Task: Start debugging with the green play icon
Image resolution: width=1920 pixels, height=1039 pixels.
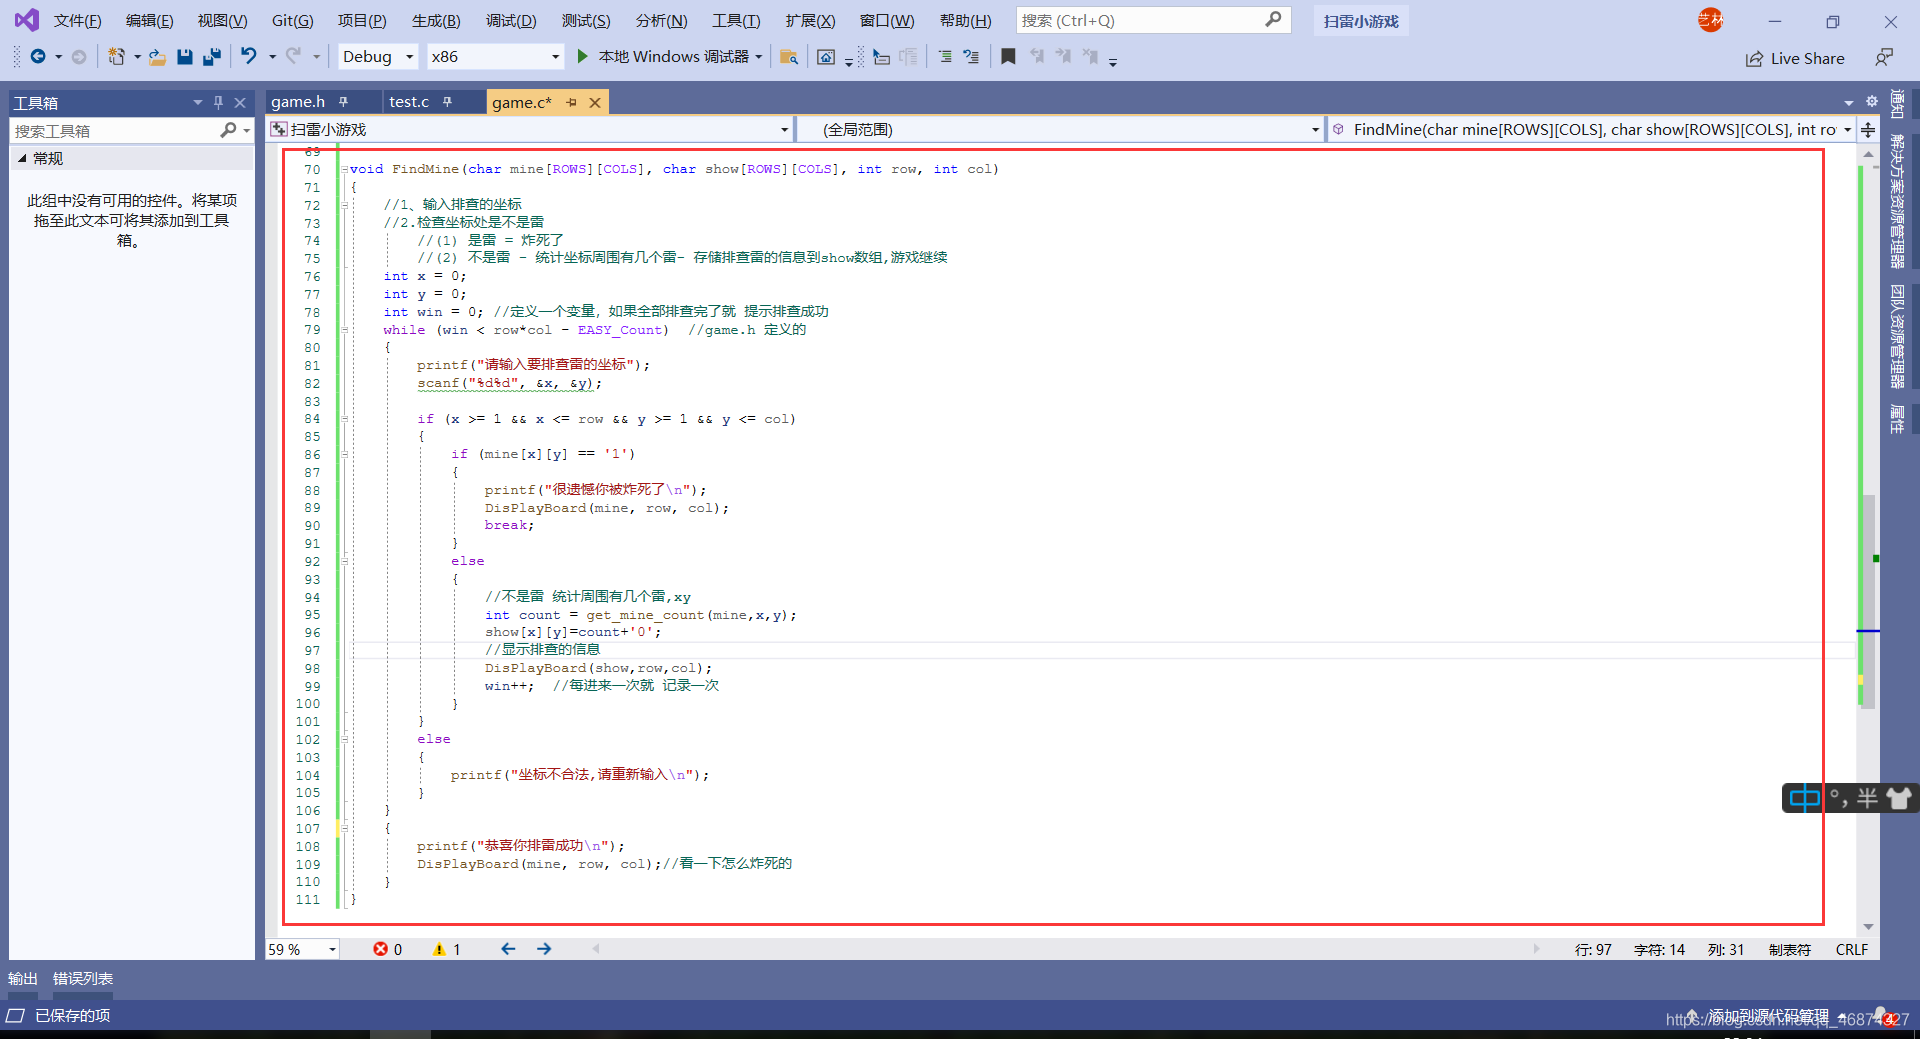Action: pos(582,57)
